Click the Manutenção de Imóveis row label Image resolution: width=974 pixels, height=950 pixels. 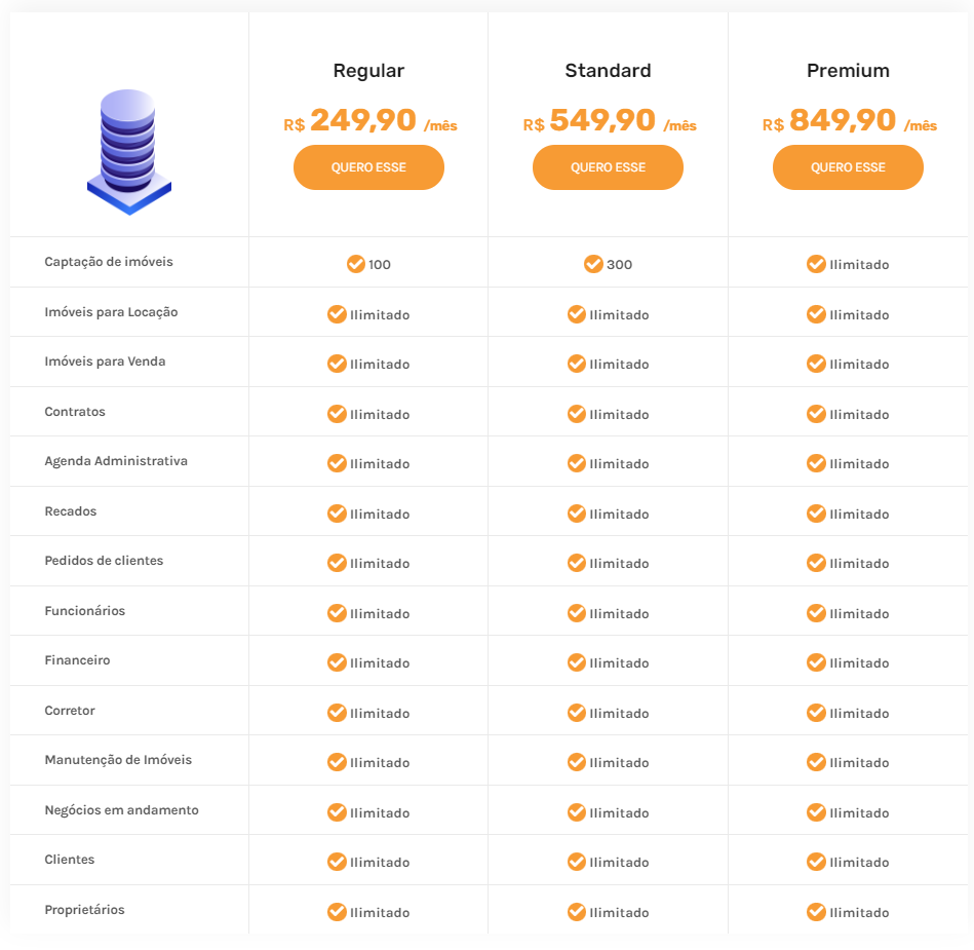click(118, 760)
